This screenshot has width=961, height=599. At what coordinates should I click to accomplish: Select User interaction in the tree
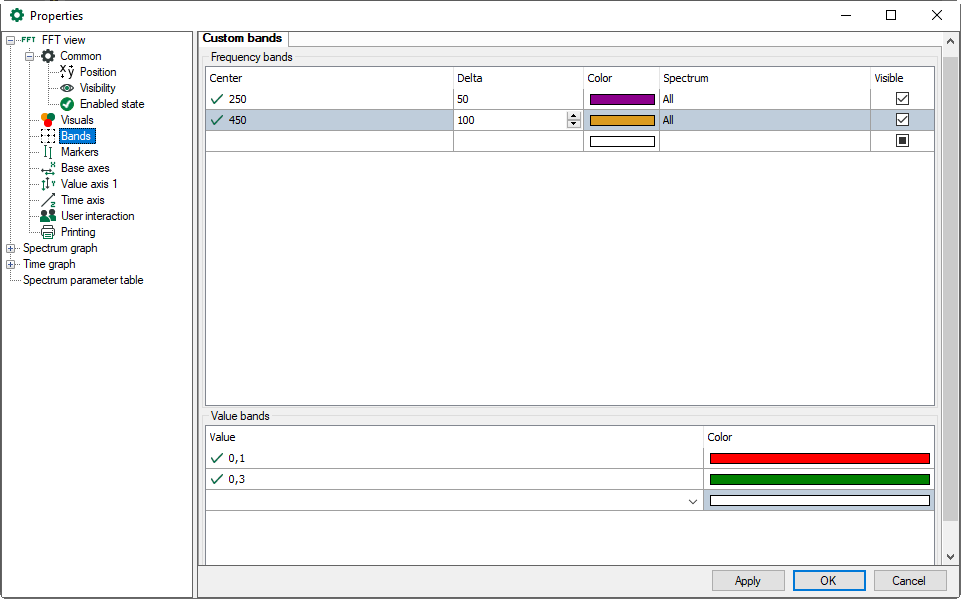tap(97, 216)
